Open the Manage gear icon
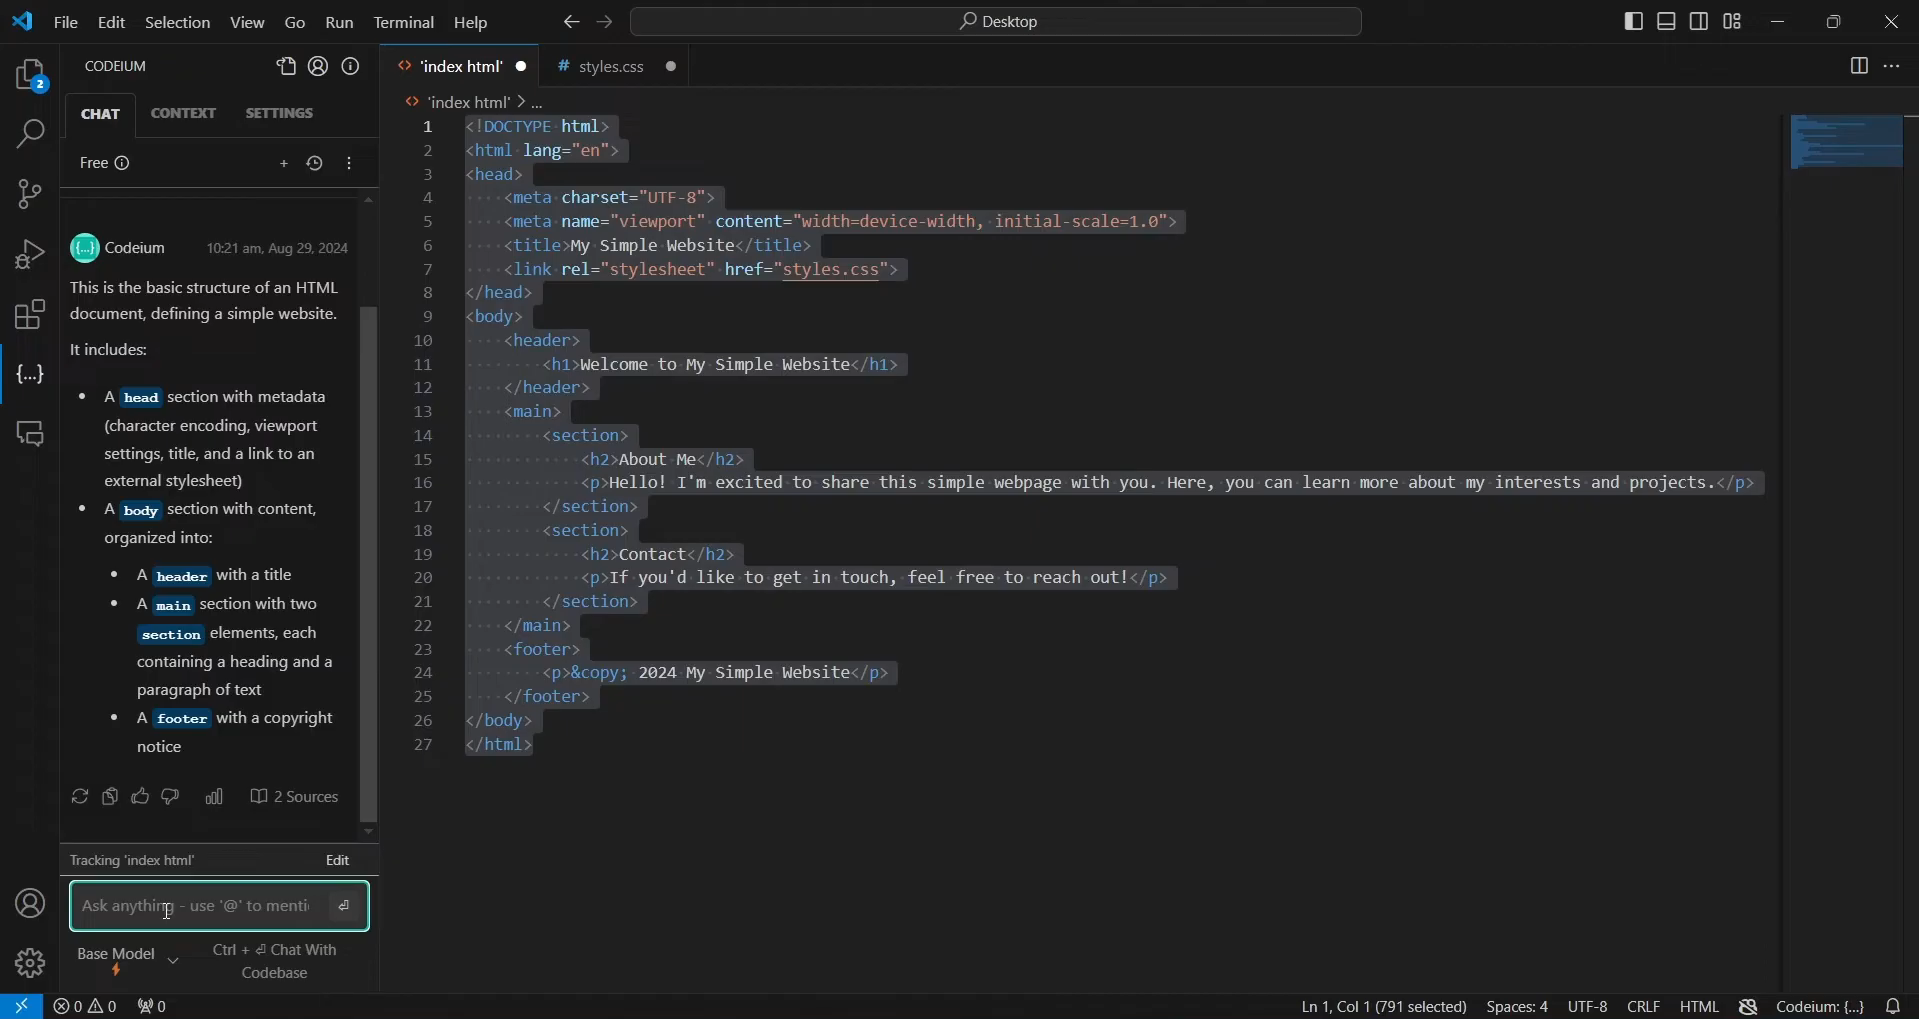1919x1019 pixels. click(x=30, y=963)
